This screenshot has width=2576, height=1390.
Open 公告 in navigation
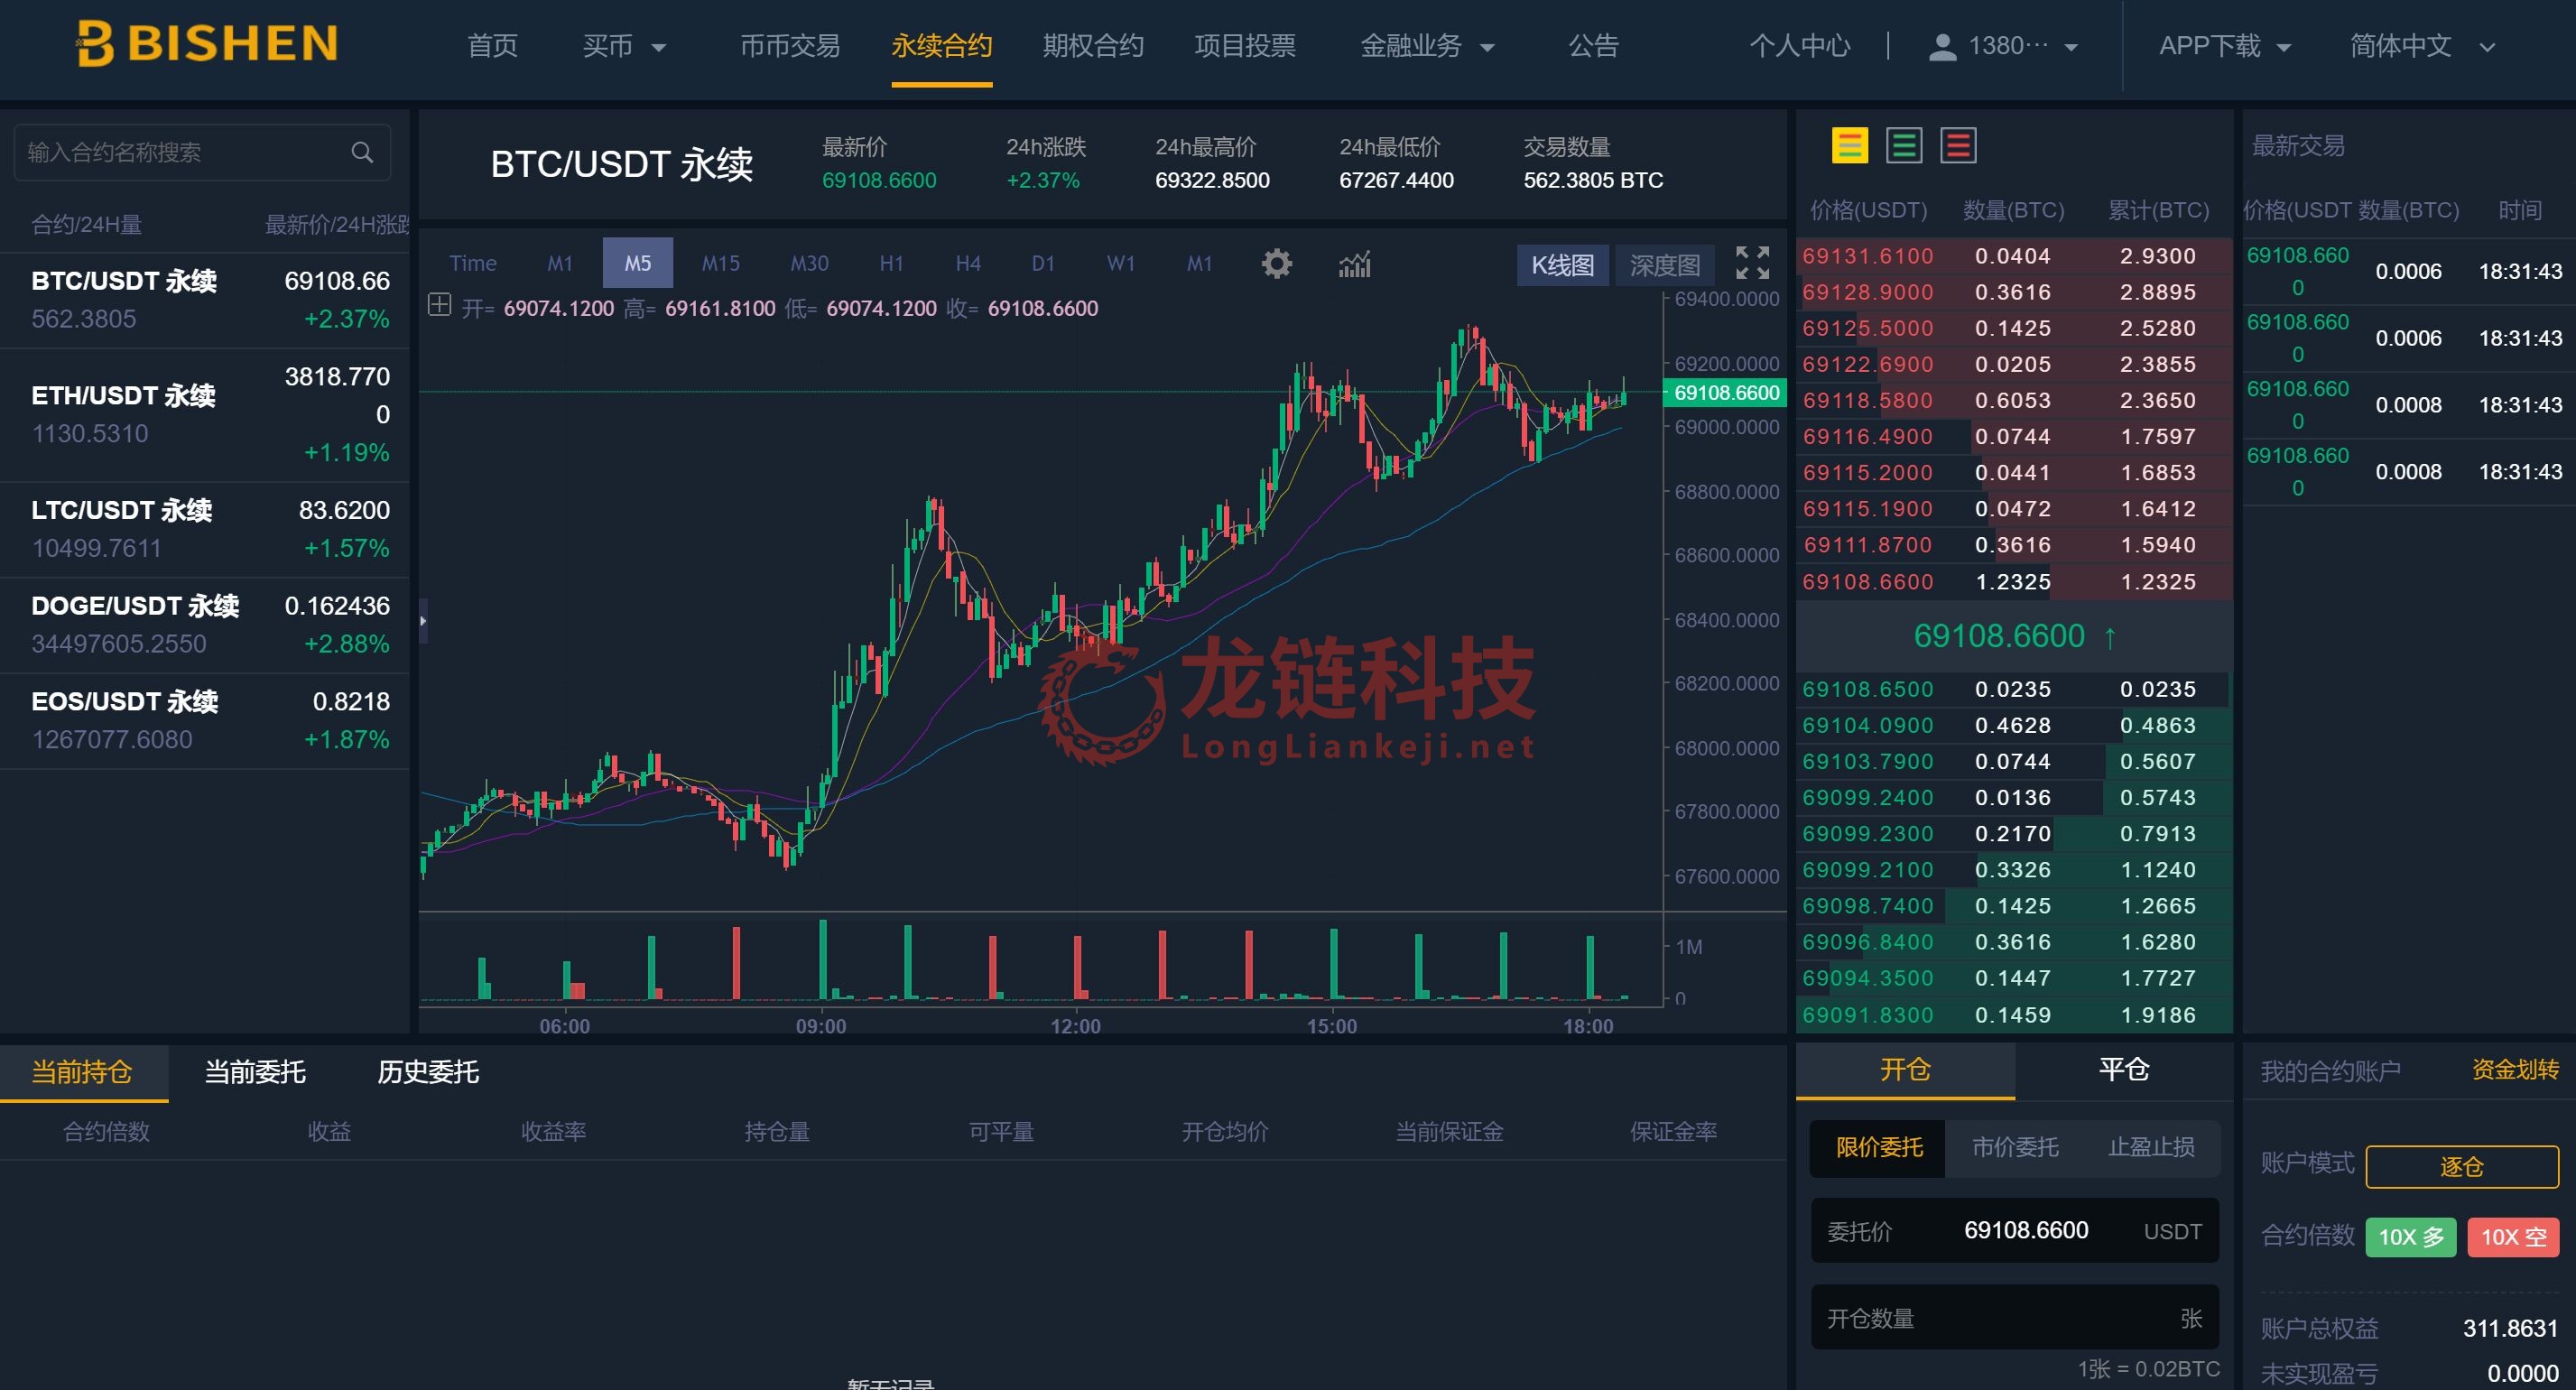coord(1593,46)
